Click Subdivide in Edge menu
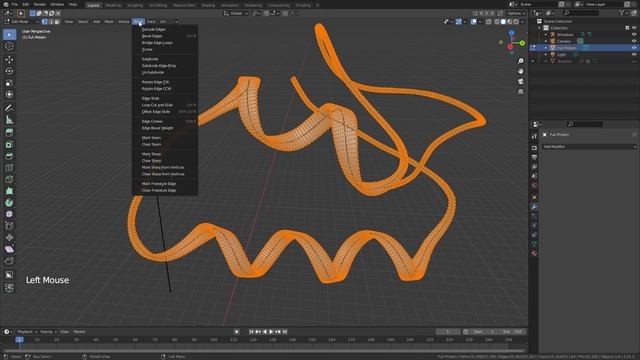This screenshot has width=640, height=360. pos(150,59)
